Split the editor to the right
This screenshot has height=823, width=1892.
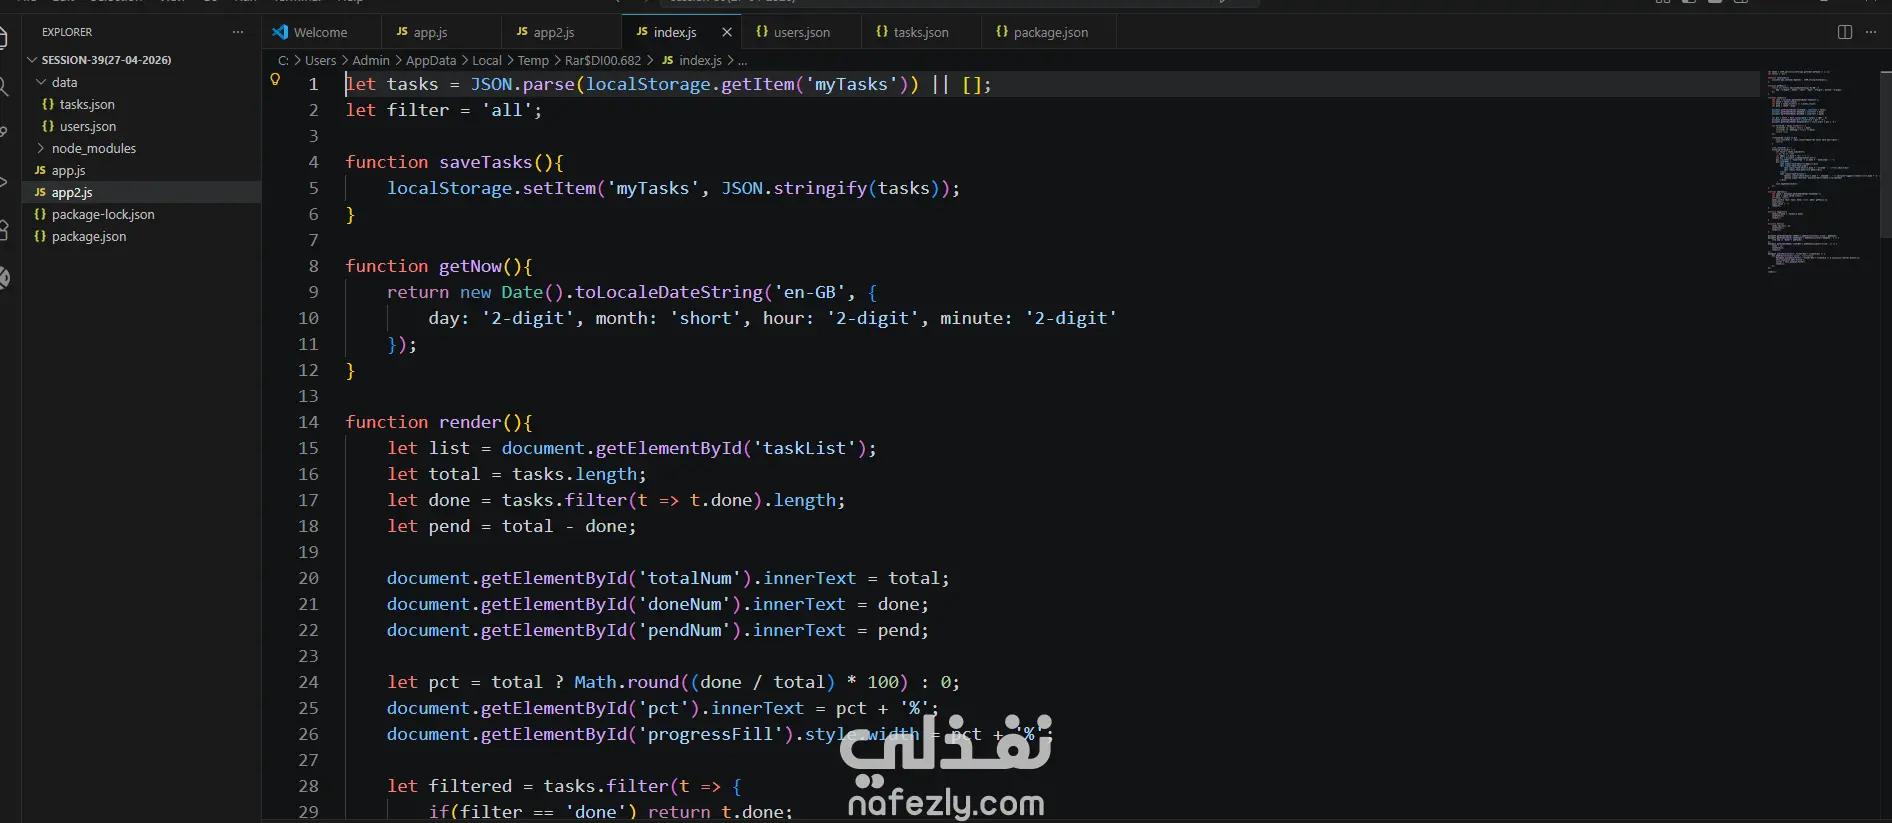1845,32
